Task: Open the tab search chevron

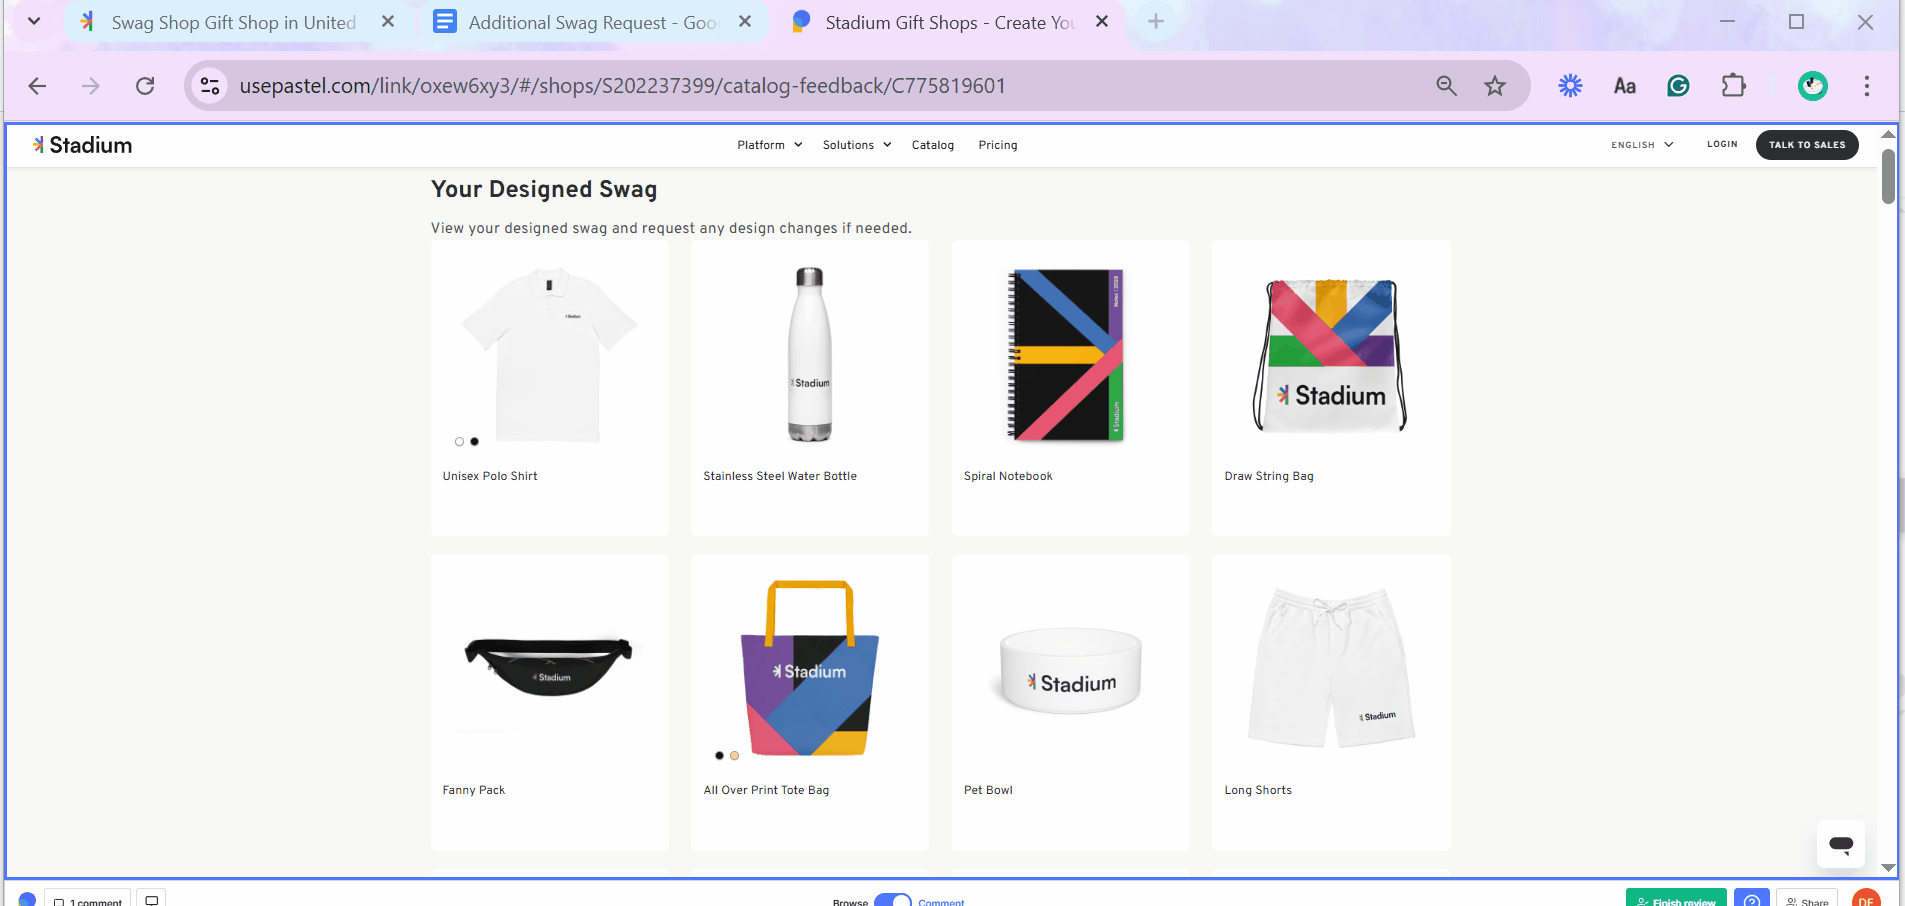Action: click(34, 21)
